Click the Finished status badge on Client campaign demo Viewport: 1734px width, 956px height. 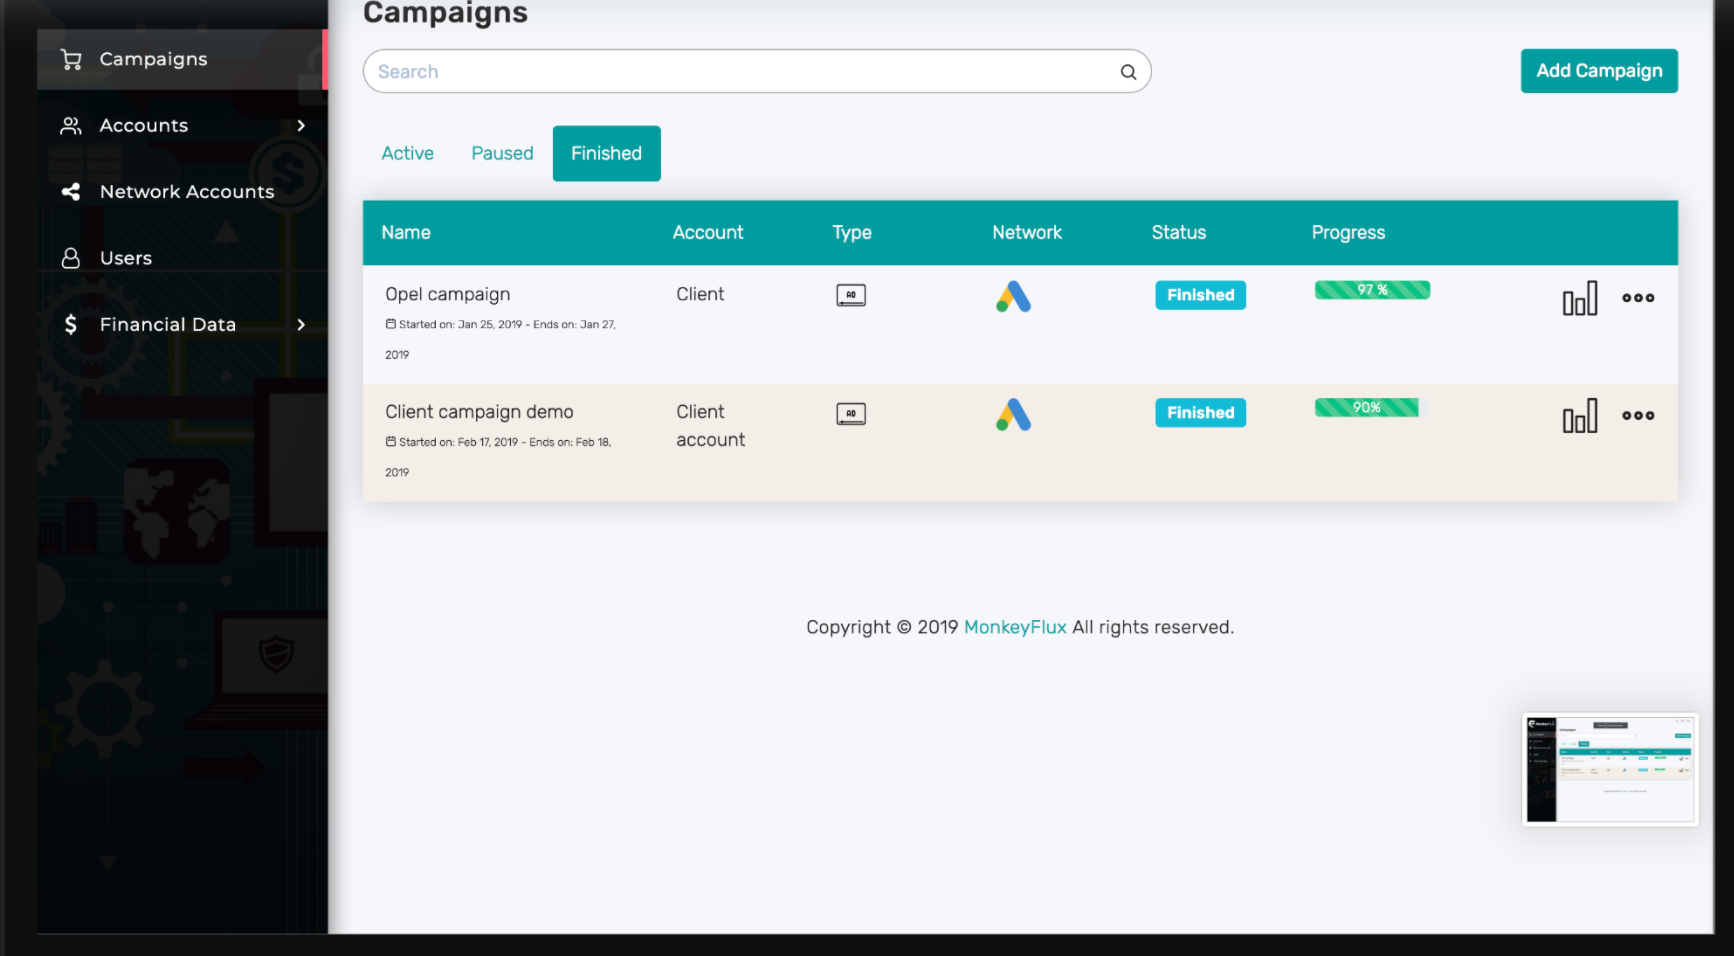tap(1200, 412)
